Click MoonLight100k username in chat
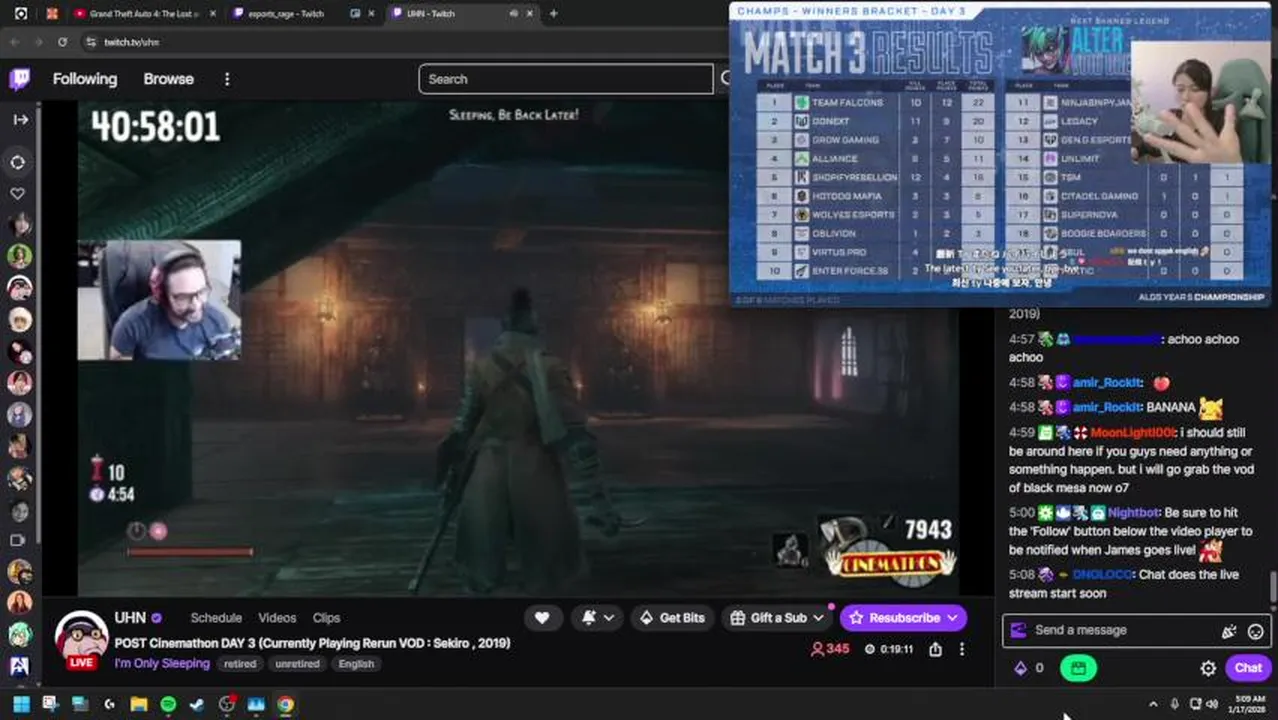This screenshot has width=1278, height=720. click(x=1133, y=432)
